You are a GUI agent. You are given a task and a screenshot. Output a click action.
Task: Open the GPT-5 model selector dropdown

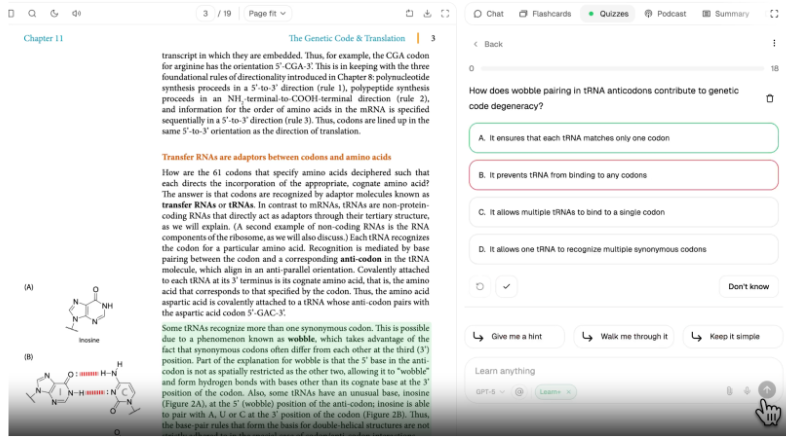click(x=488, y=391)
